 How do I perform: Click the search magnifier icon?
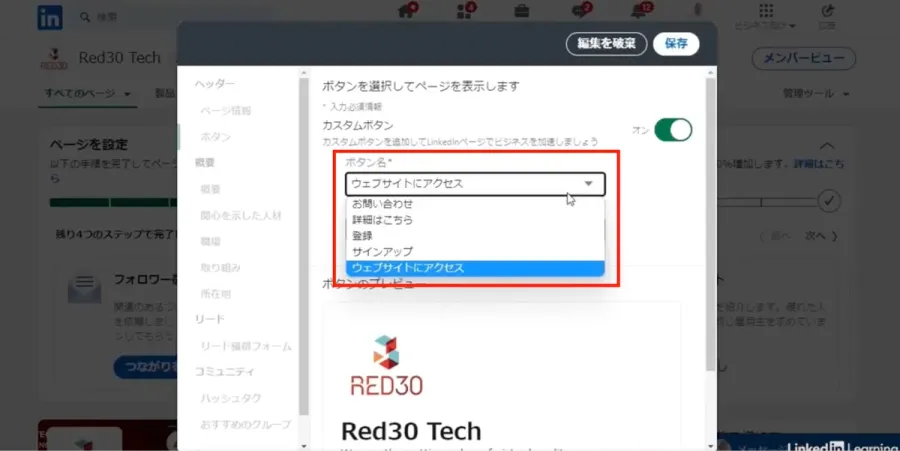pos(85,17)
